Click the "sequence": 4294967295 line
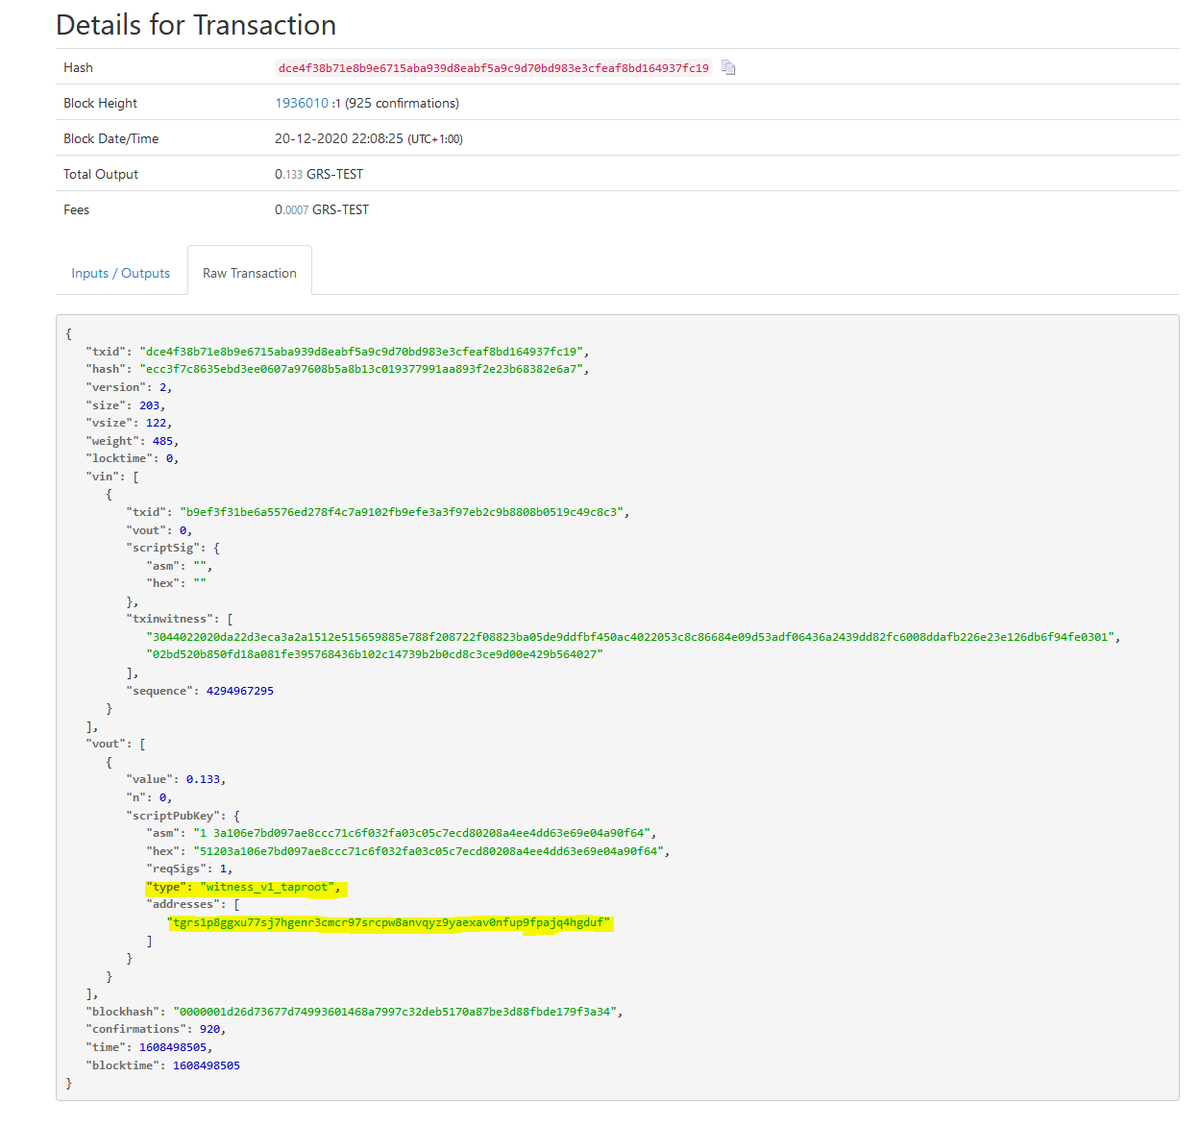The height and width of the screenshot is (1126, 1200). coord(200,691)
